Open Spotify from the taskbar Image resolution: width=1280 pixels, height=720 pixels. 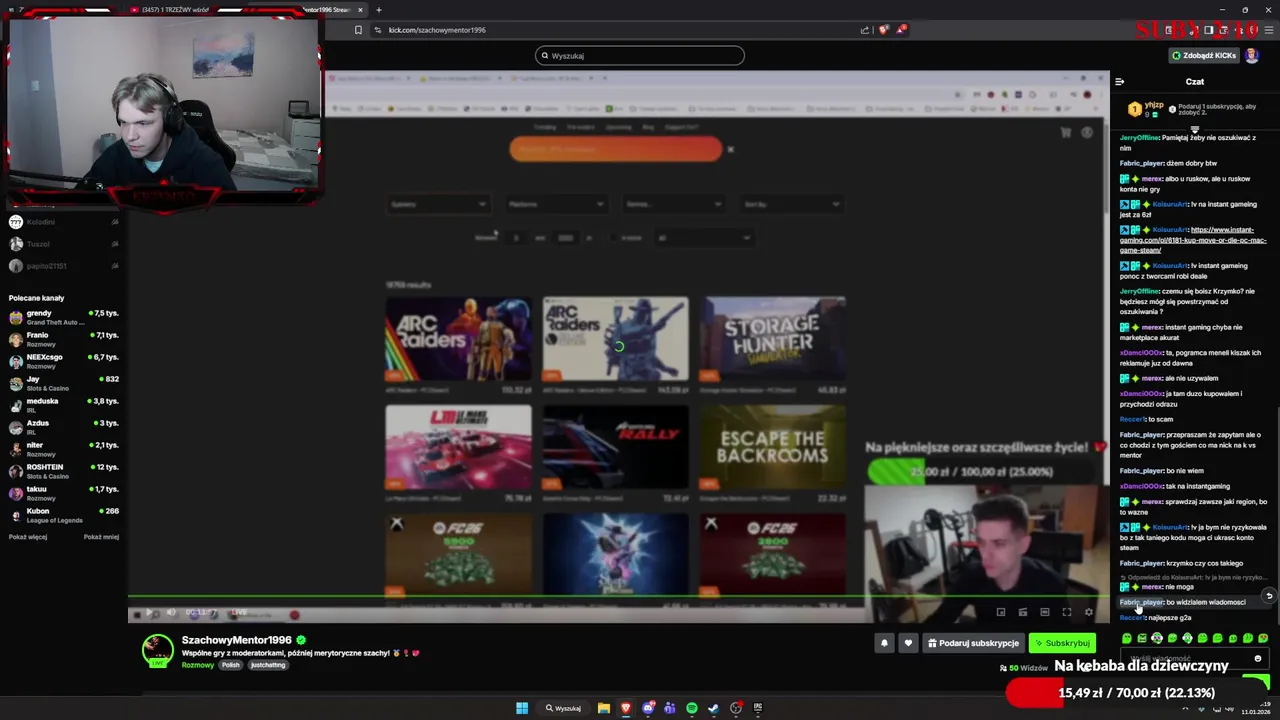click(692, 708)
